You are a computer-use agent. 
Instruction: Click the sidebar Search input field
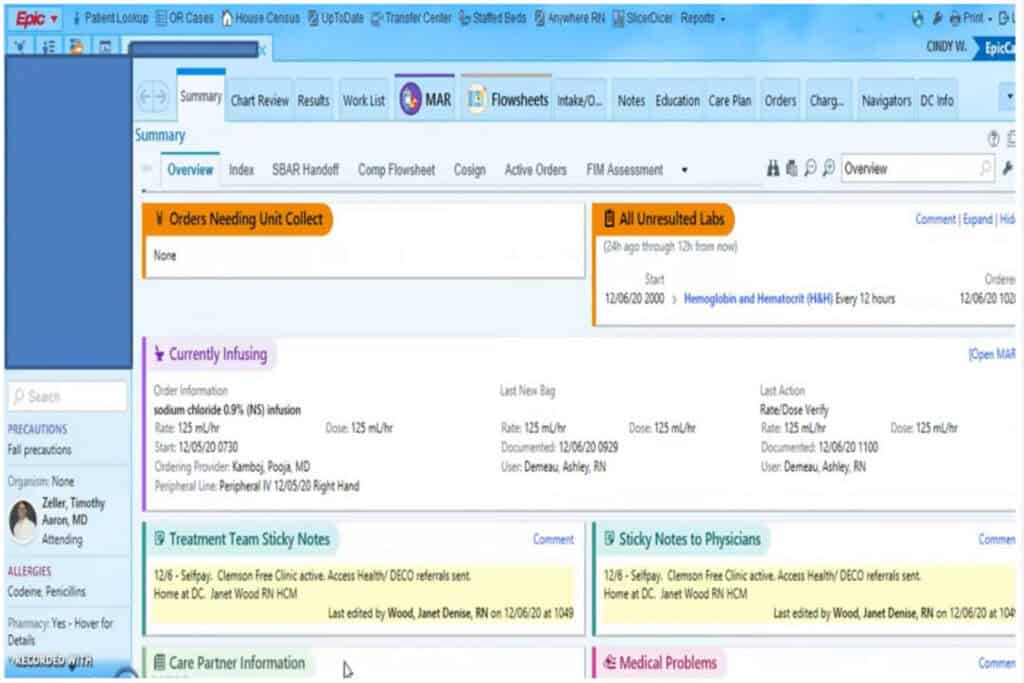tap(68, 396)
